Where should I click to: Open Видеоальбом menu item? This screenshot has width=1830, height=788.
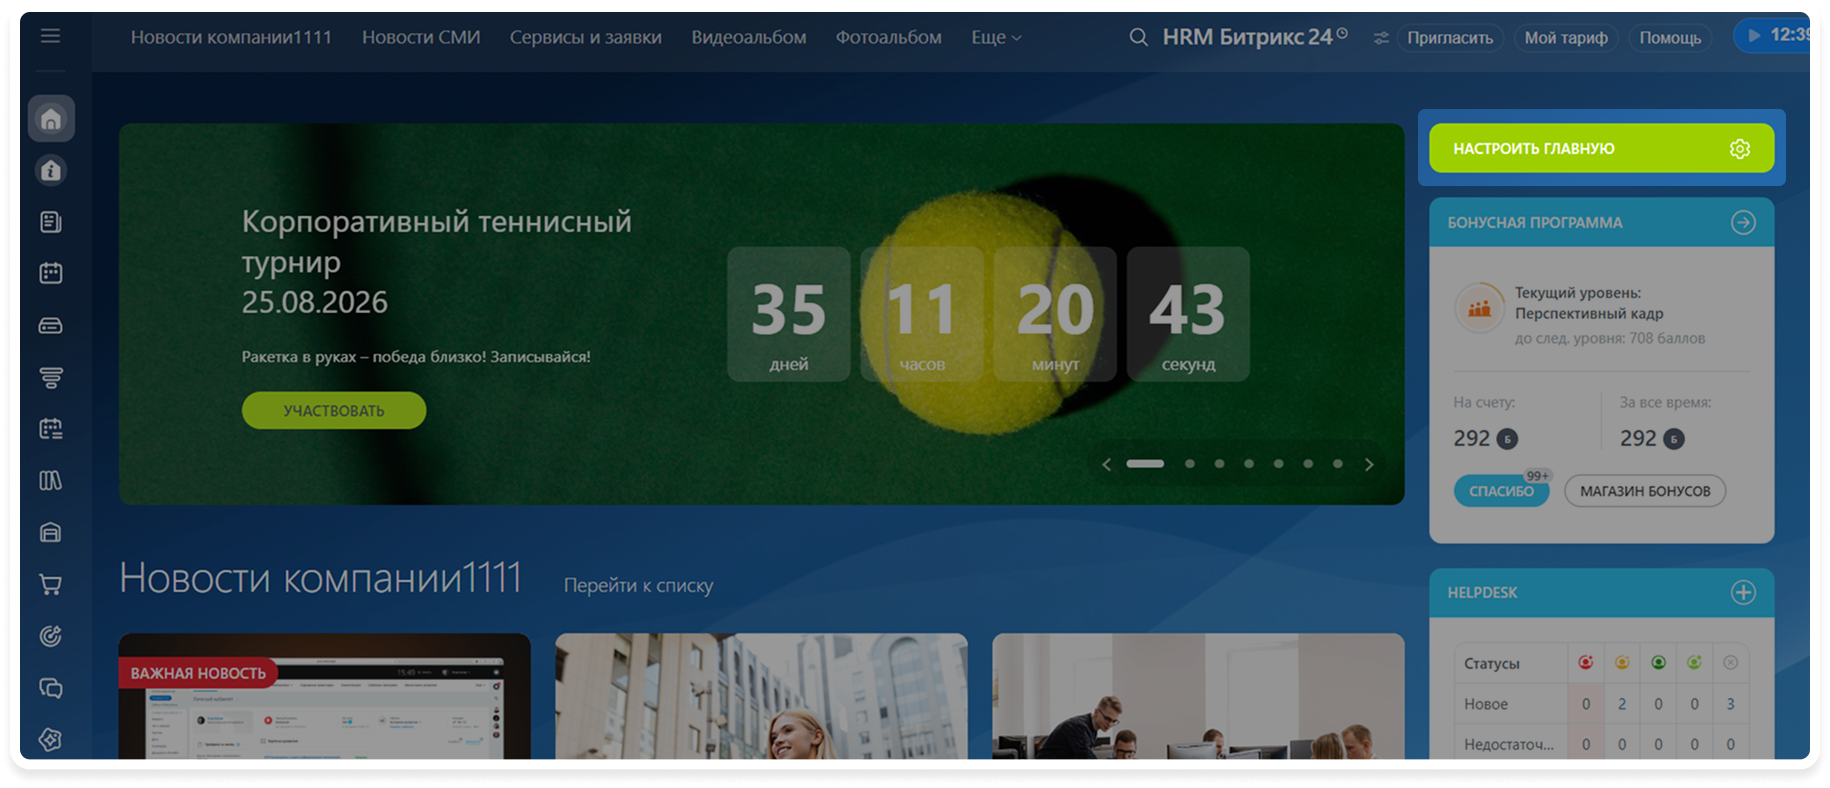click(748, 37)
